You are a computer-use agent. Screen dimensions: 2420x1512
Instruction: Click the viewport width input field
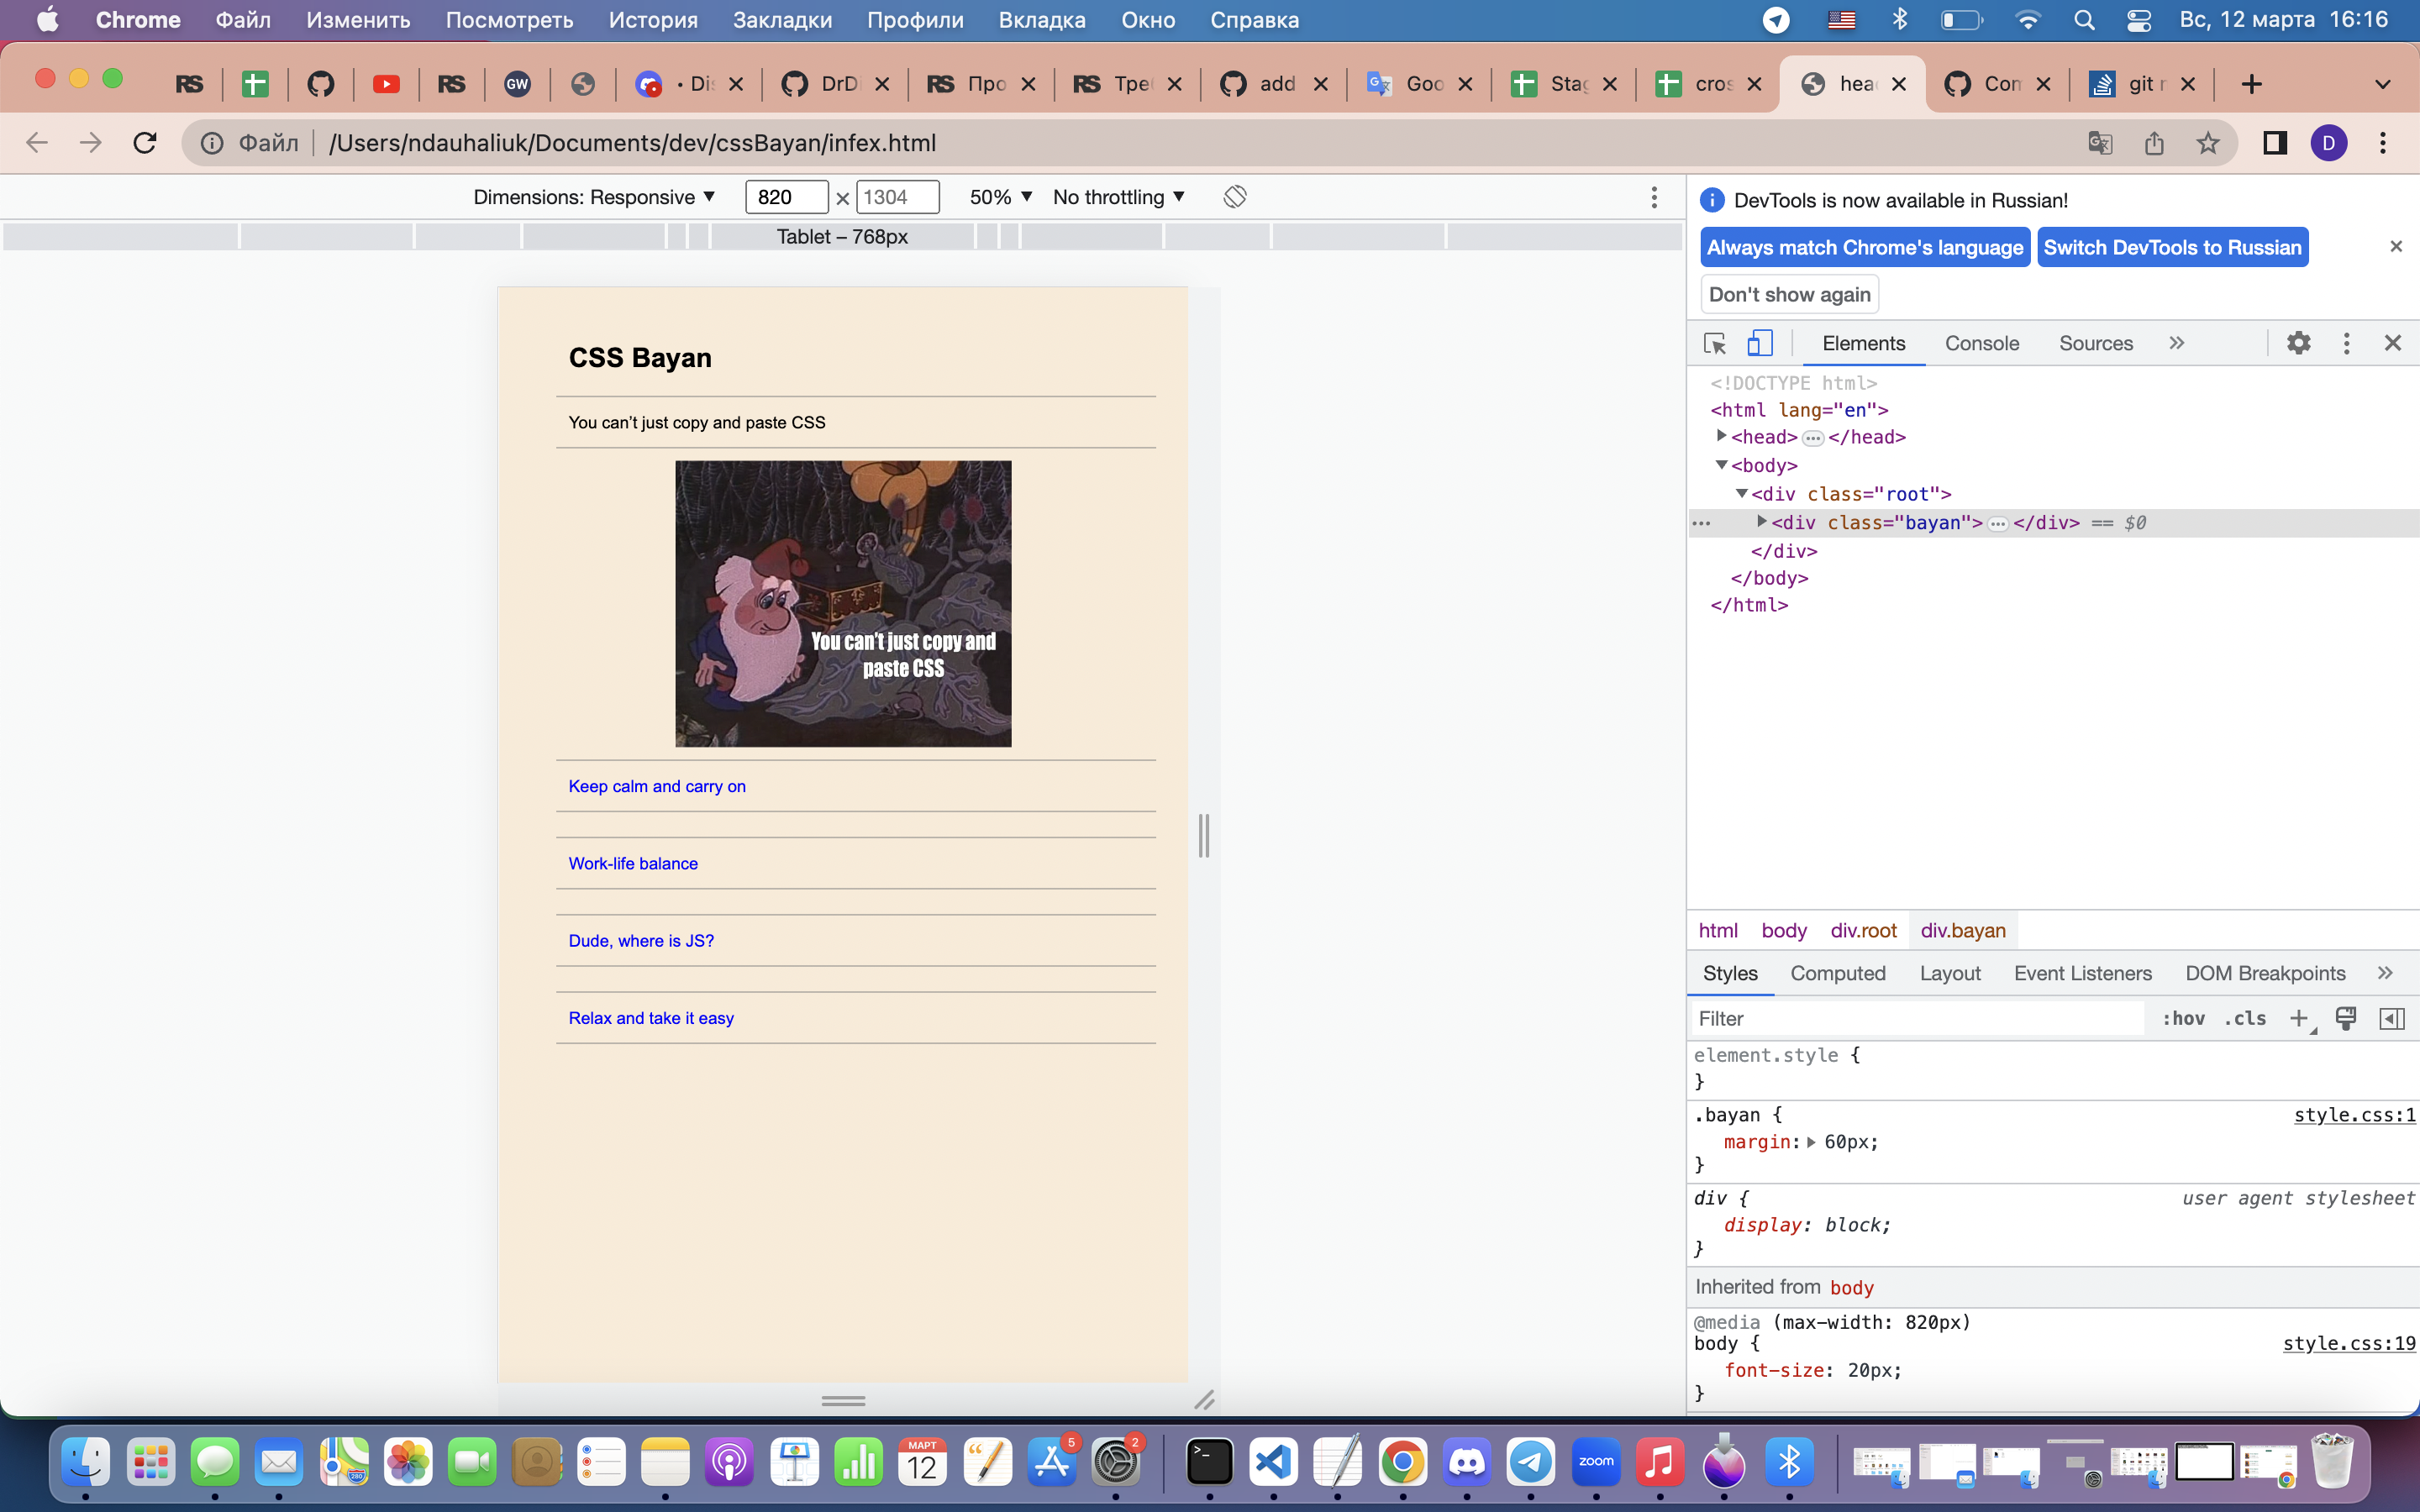(x=786, y=197)
